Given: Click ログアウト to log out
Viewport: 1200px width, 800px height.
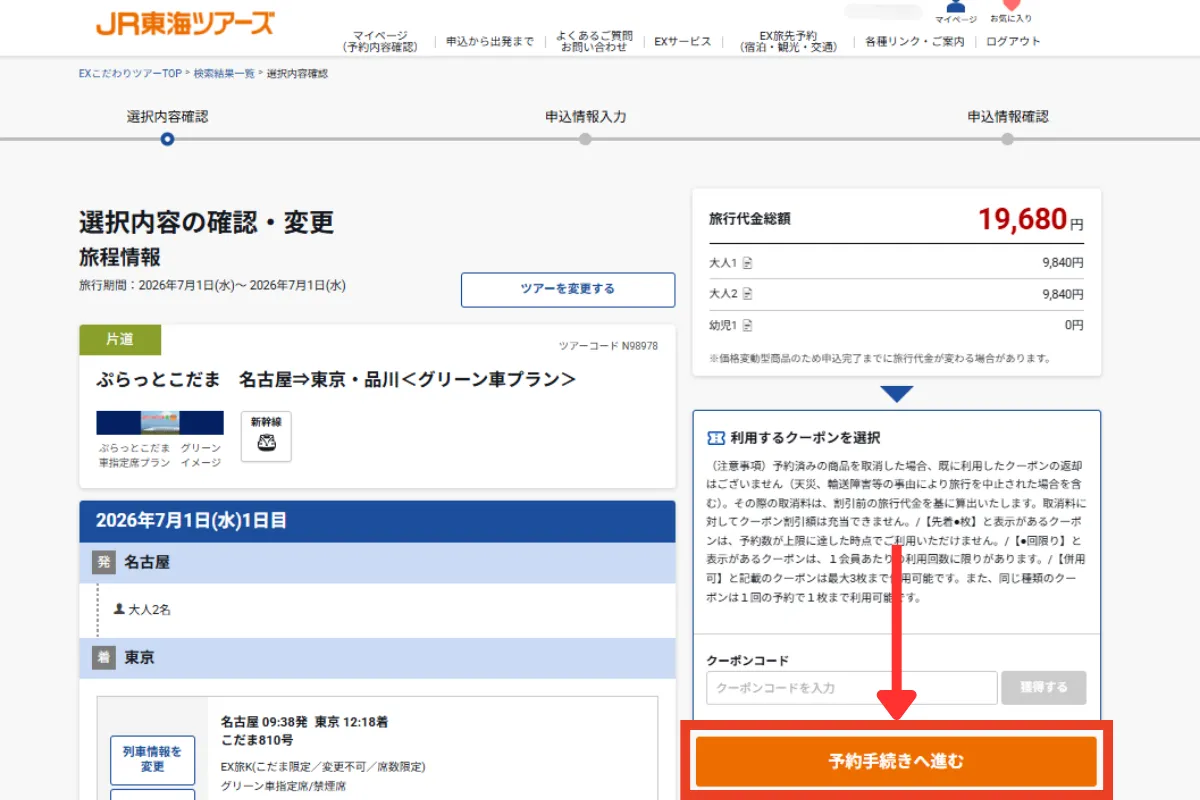Looking at the screenshot, I should [x=1013, y=41].
